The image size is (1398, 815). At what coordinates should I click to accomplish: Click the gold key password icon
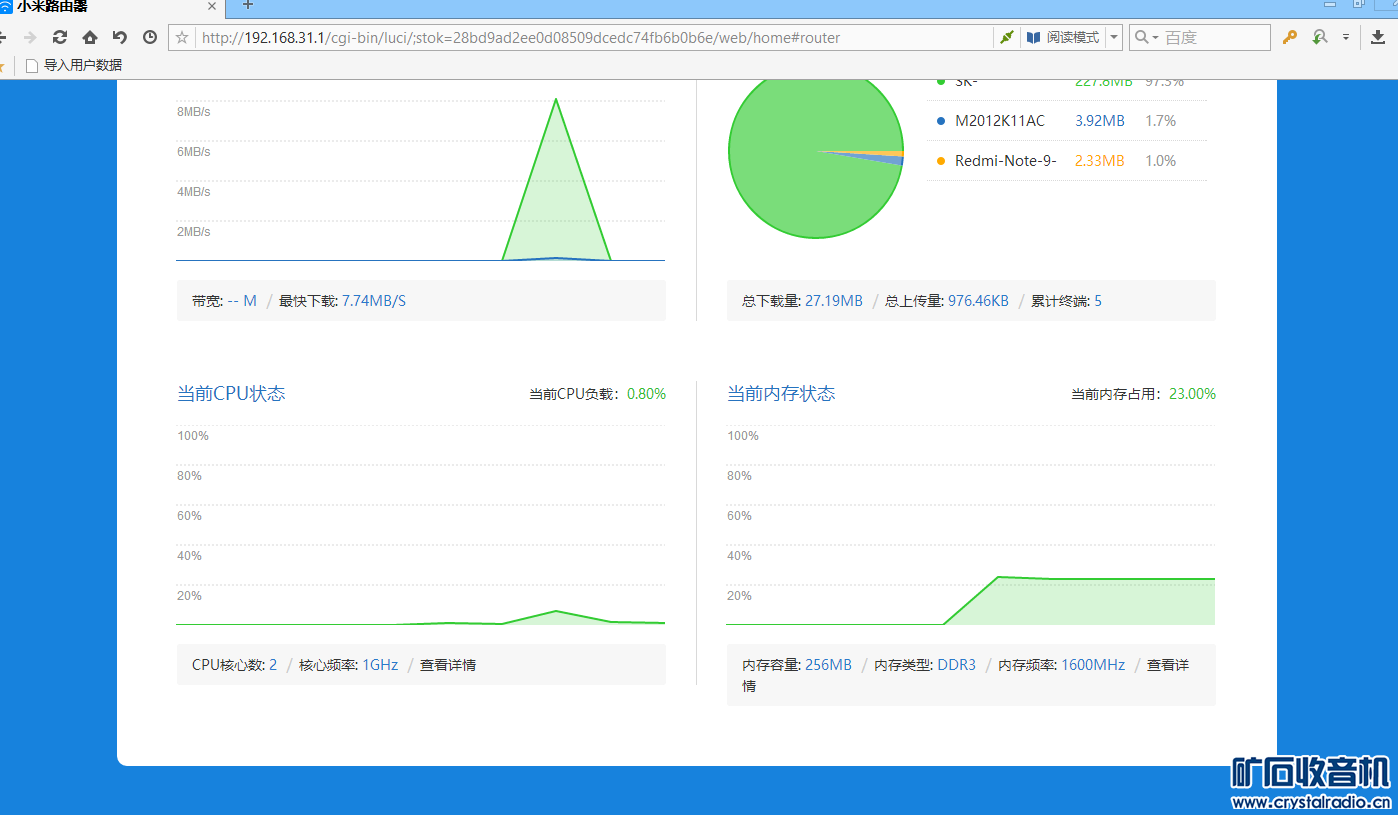click(x=1290, y=37)
